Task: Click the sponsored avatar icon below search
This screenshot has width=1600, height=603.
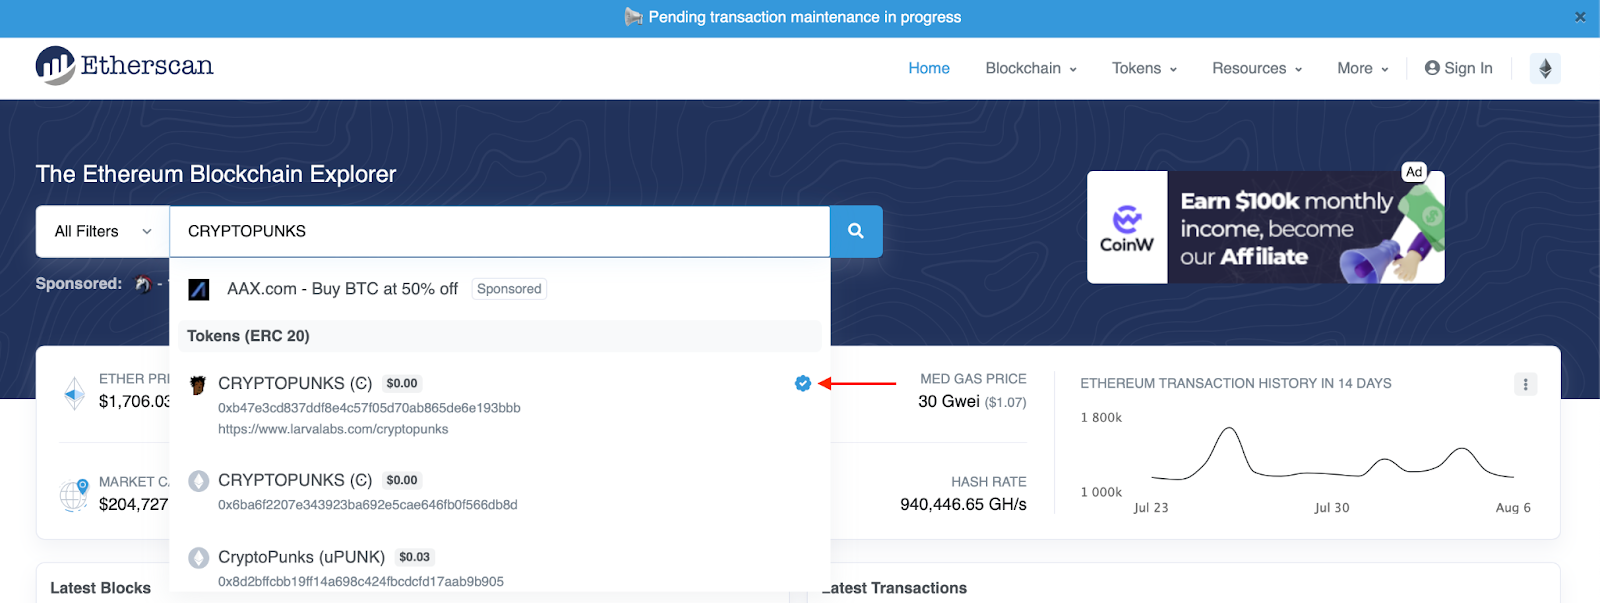Action: (x=143, y=284)
